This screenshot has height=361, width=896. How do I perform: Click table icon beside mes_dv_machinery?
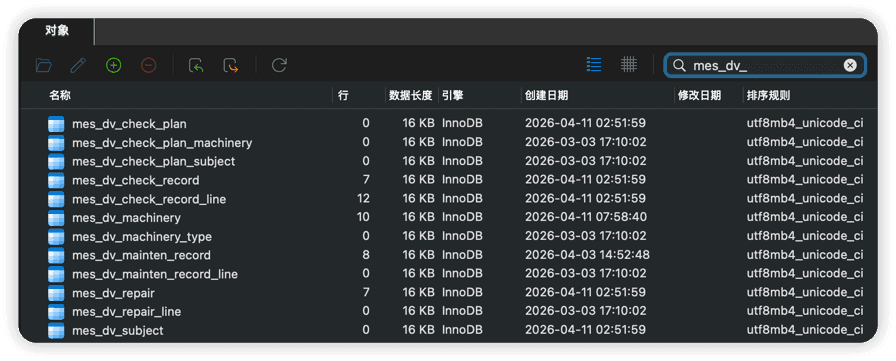pos(56,218)
